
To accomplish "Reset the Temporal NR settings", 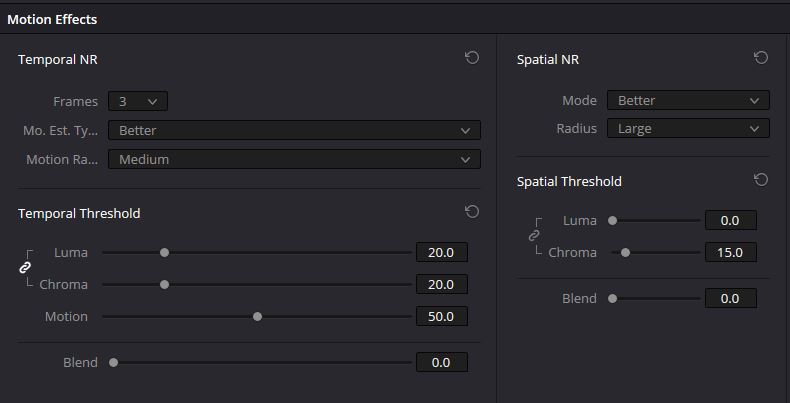I will tap(472, 58).
